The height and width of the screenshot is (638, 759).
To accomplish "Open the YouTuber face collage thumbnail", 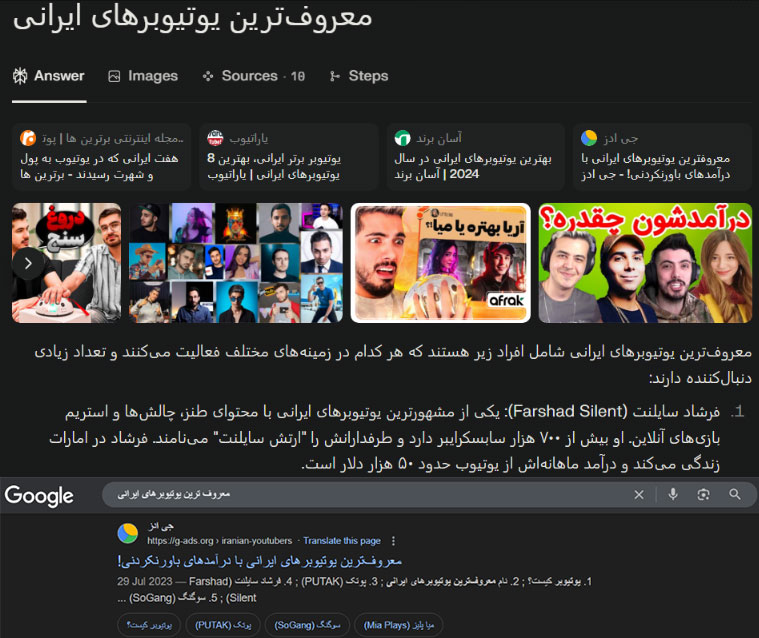I will tap(236, 263).
